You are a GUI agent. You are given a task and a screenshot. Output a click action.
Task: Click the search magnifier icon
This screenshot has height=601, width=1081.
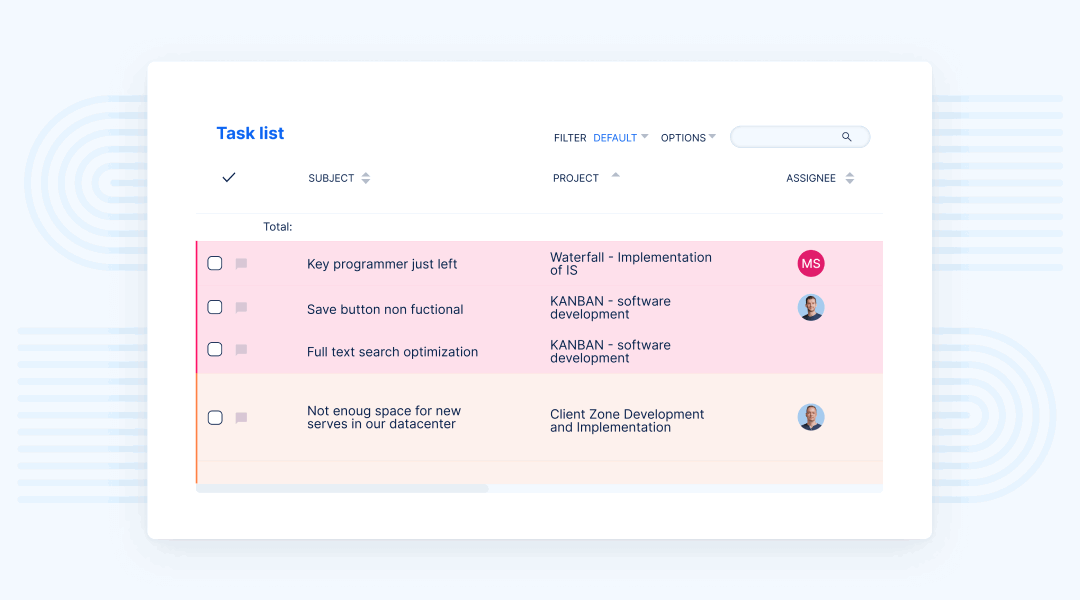[x=846, y=137]
